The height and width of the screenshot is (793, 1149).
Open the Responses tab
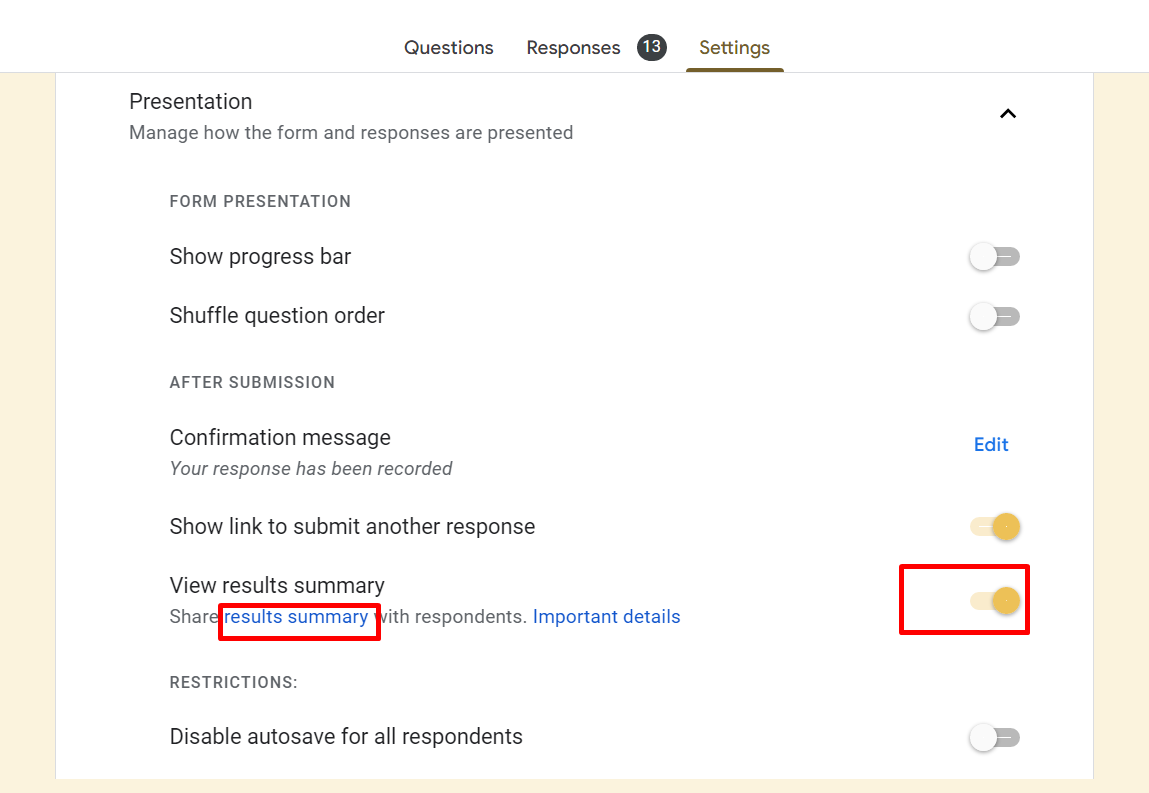[573, 47]
